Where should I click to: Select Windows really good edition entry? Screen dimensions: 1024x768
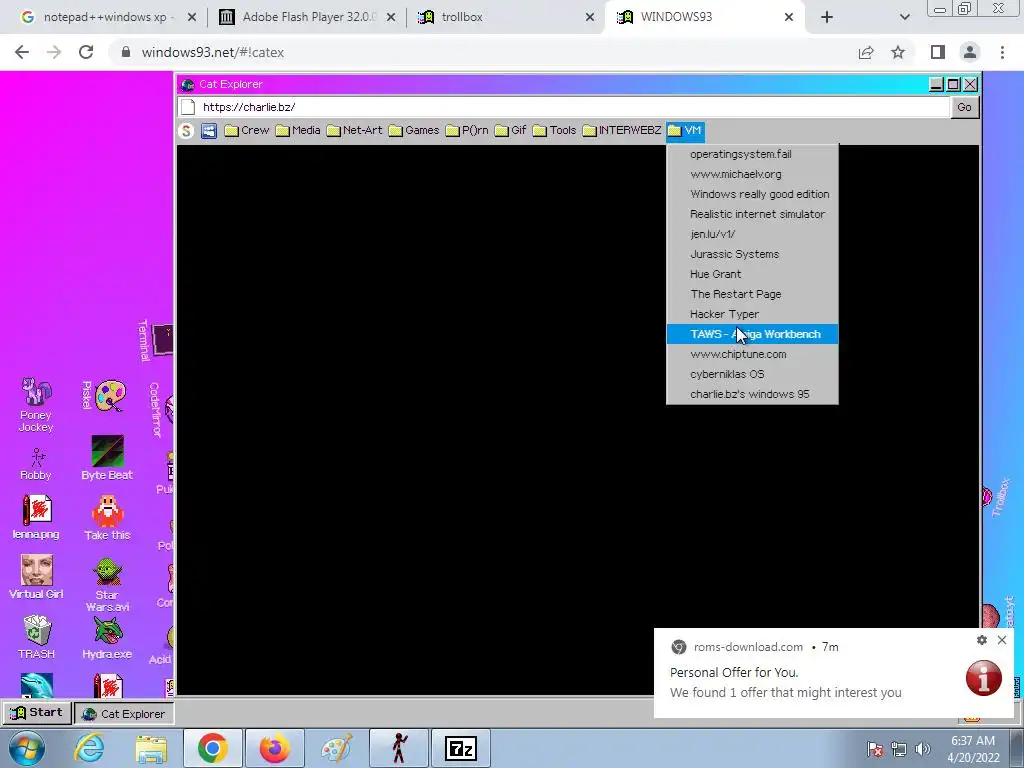(x=752, y=194)
